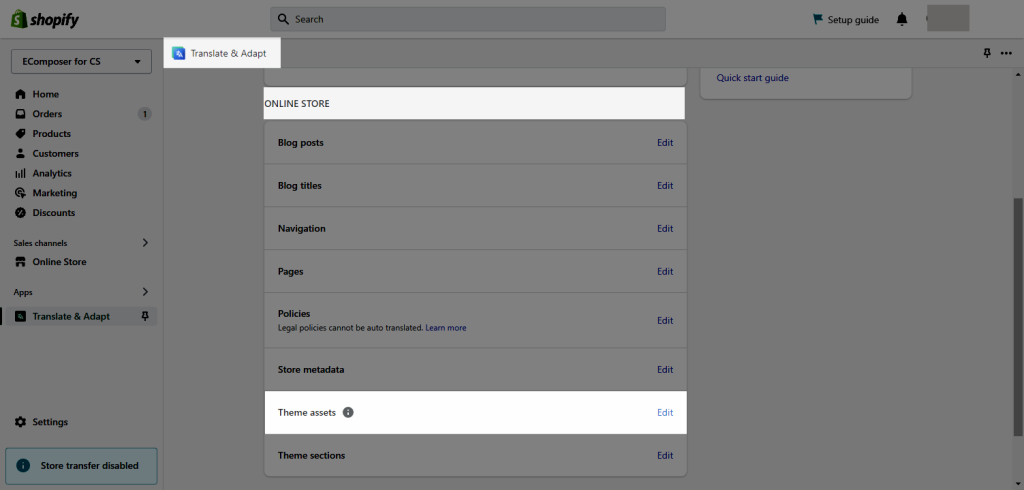Open the three-dot more actions menu
The height and width of the screenshot is (490, 1024).
[1006, 53]
